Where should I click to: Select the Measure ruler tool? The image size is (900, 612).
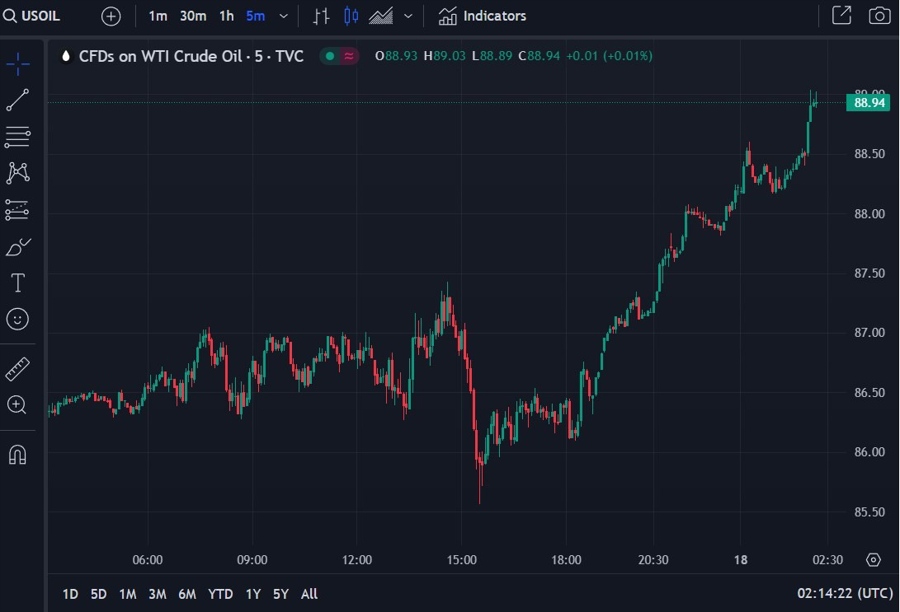click(18, 368)
